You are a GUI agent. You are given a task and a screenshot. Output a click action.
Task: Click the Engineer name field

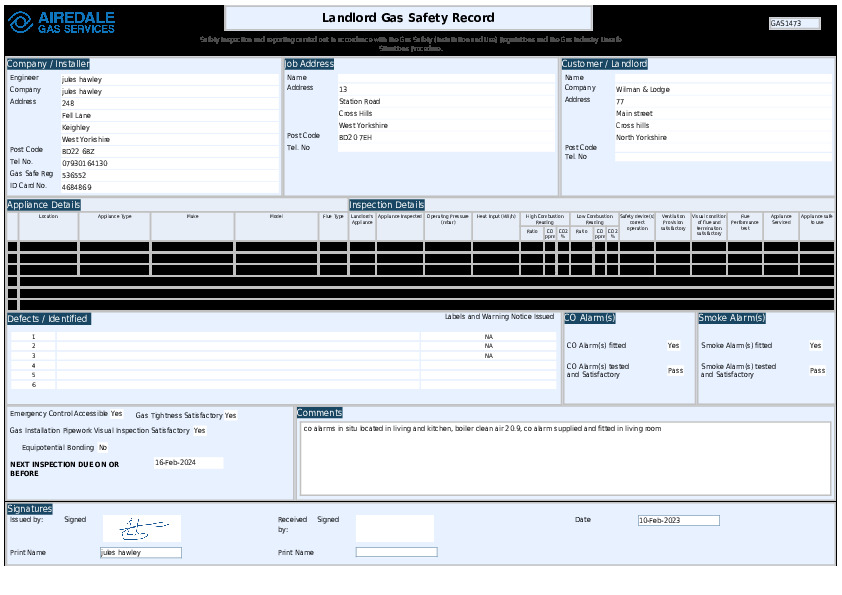tap(168, 79)
